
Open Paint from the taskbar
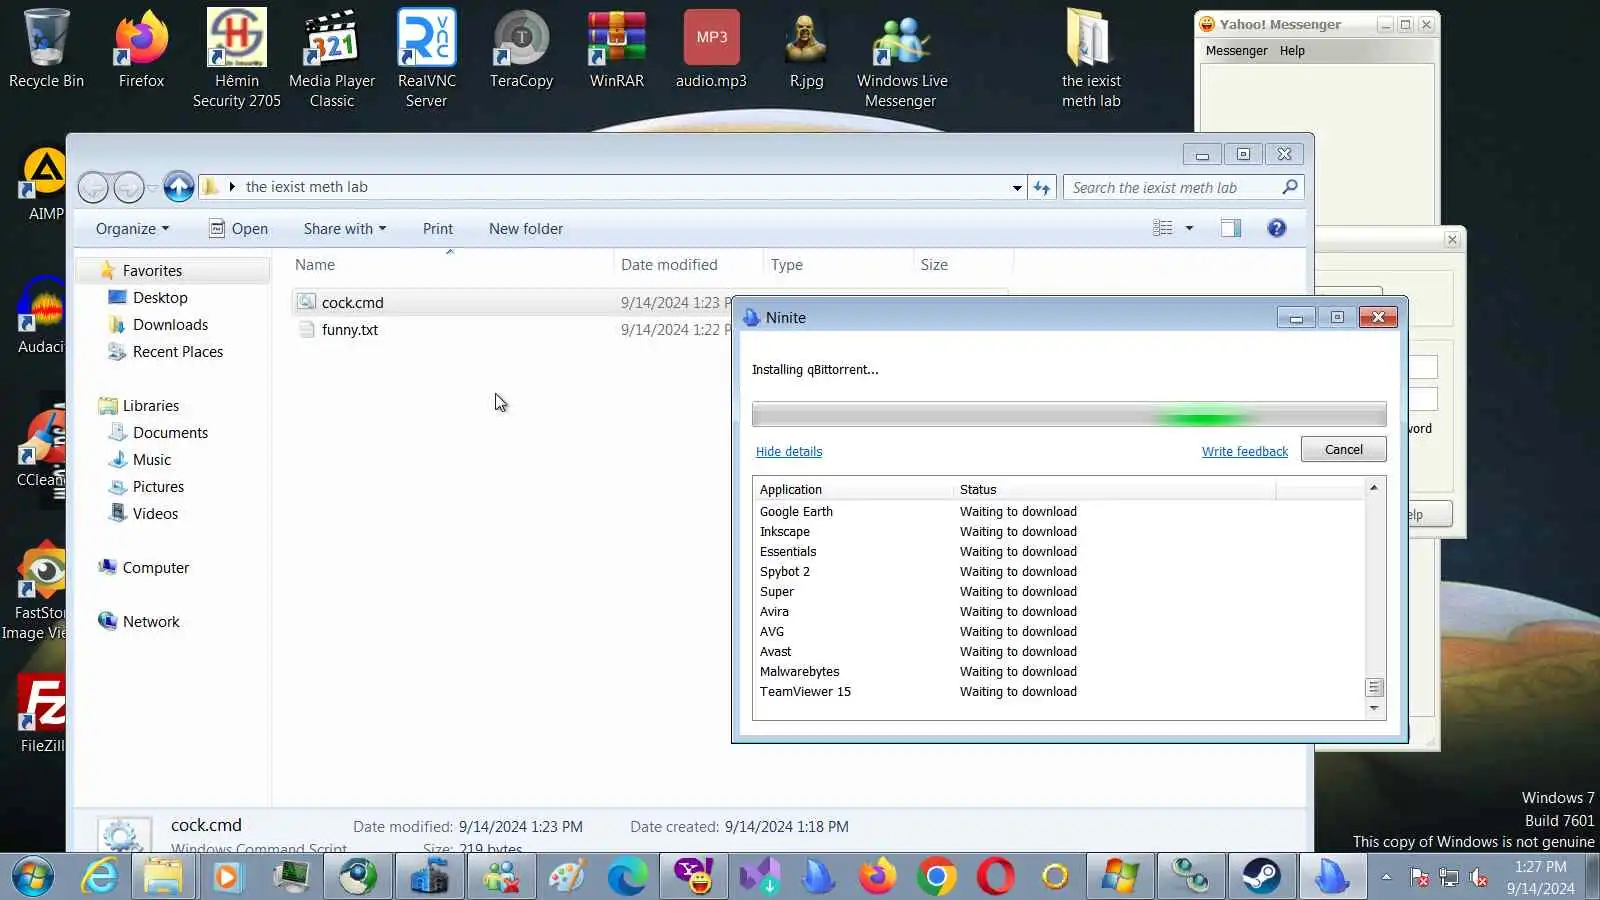566,877
